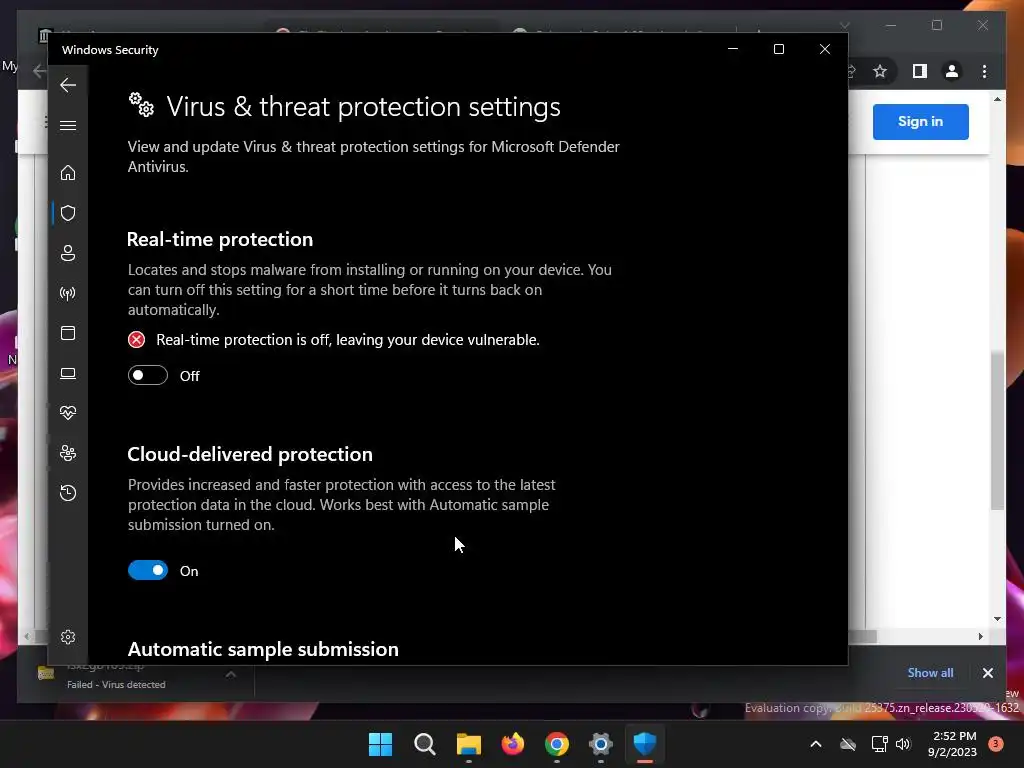The height and width of the screenshot is (768, 1024).
Task: Click OneDrive cloud tray icon
Action: tap(848, 744)
